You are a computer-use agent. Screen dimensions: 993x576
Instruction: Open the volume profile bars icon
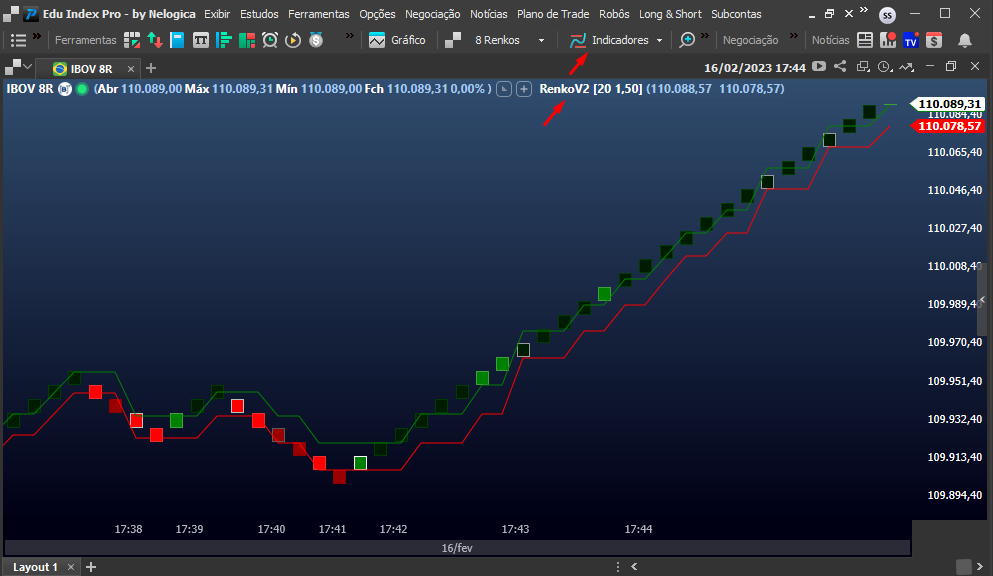point(224,40)
